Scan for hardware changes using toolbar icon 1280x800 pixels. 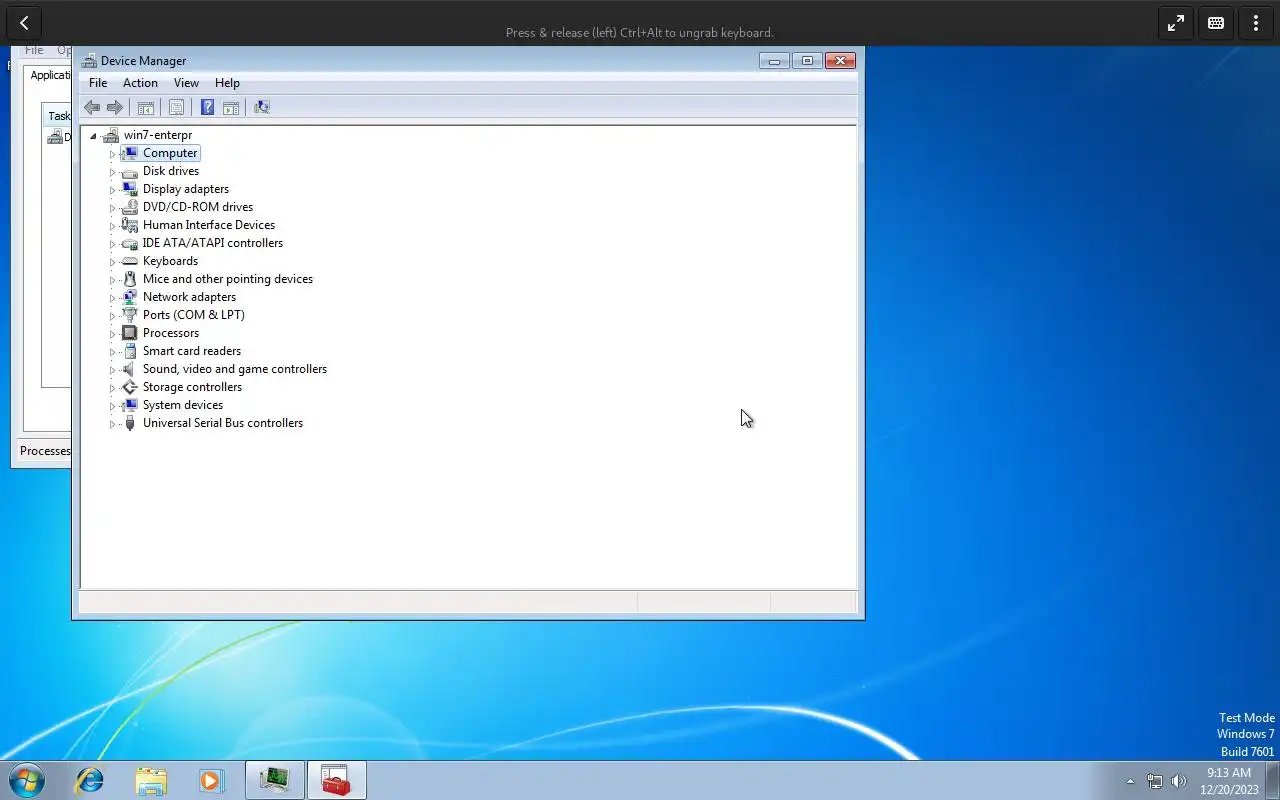click(x=262, y=107)
